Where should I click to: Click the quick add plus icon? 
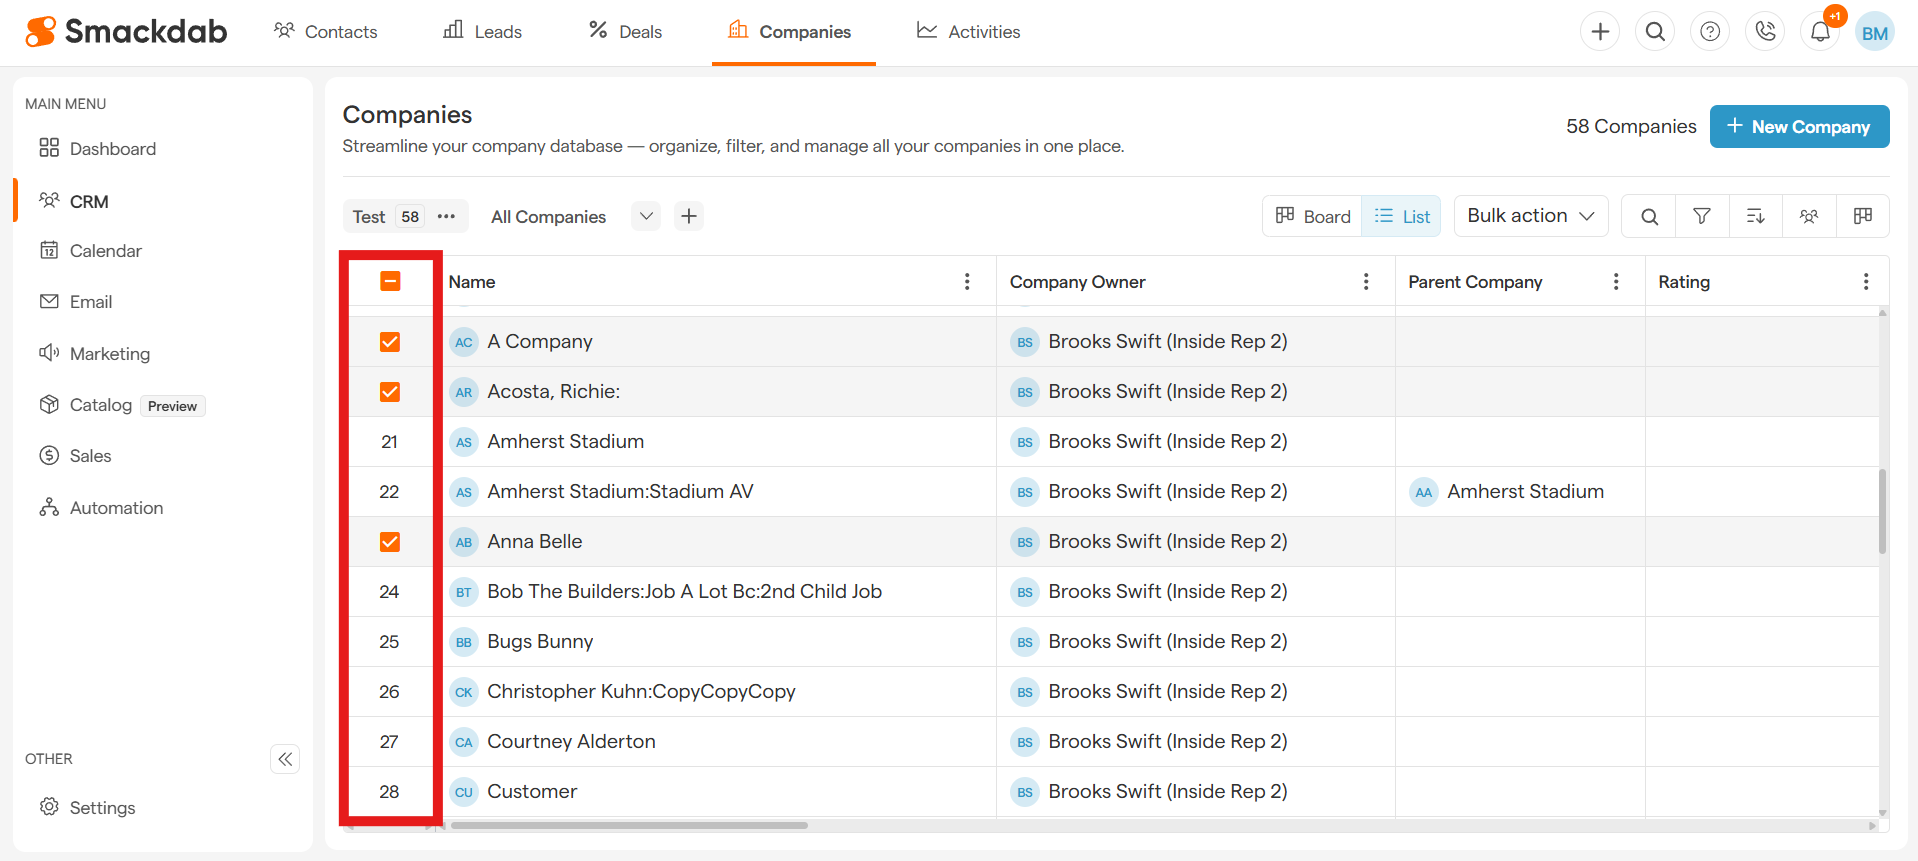[x=1600, y=32]
